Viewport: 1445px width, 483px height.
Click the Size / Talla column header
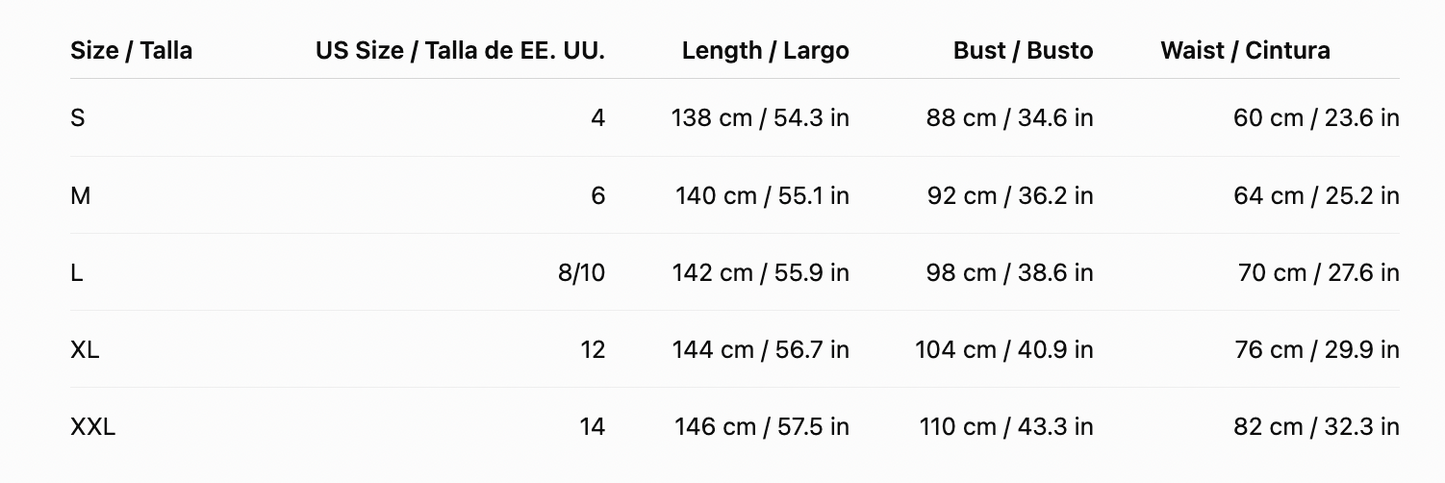(131, 50)
